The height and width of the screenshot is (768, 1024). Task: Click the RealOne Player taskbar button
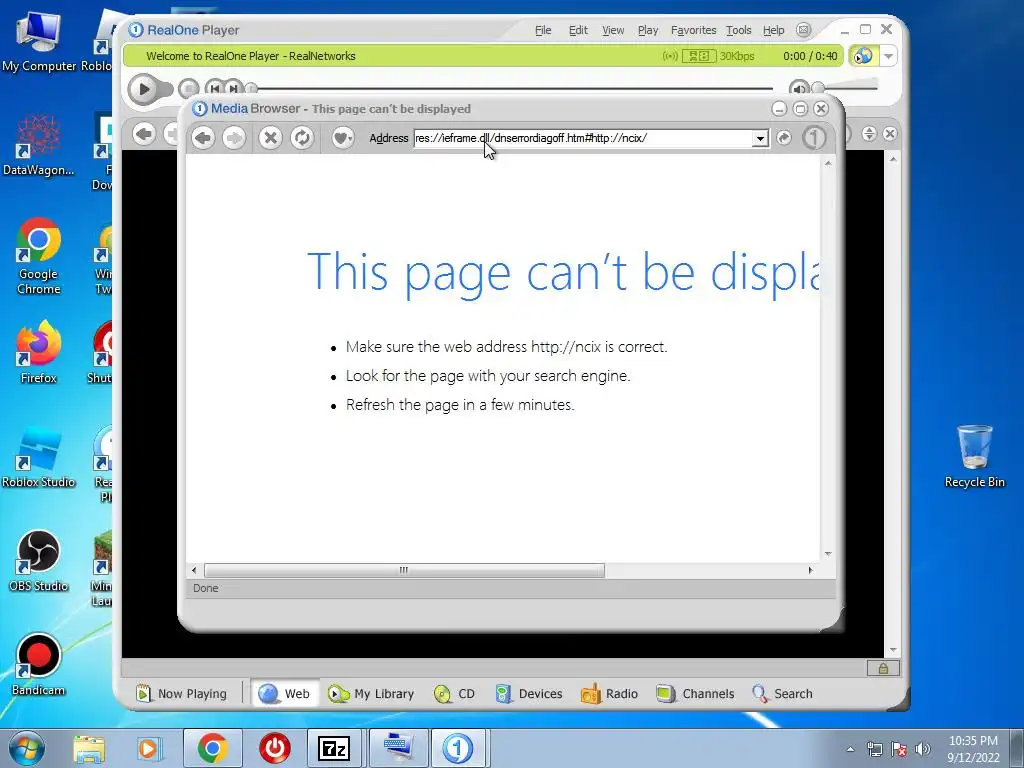[x=458, y=748]
